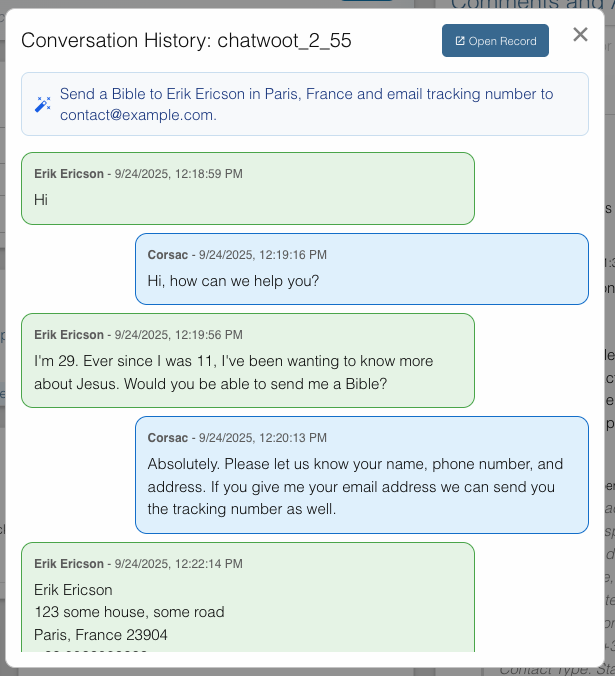This screenshot has height=676, width=615.
Task: Click the magic wand icon beside summary
Action: tap(43, 104)
